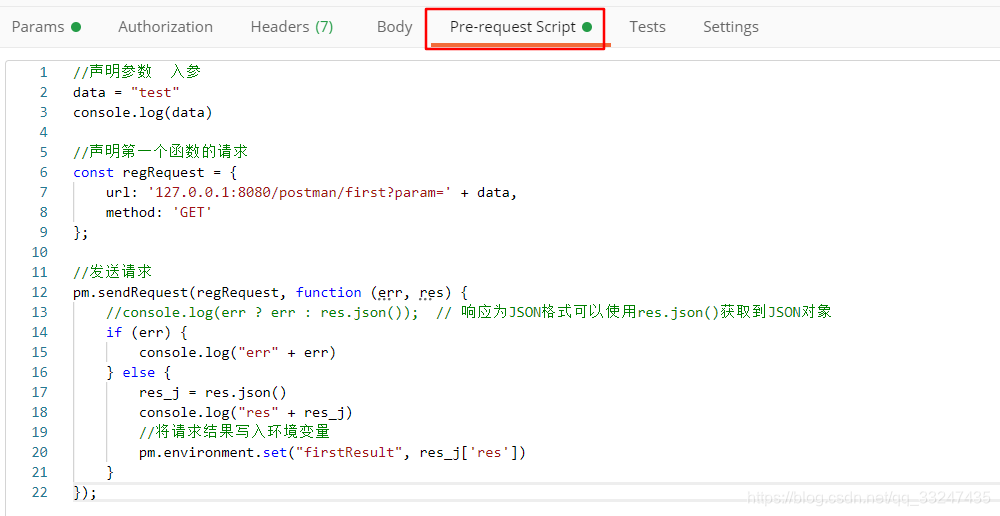Click the if (err) { line
Screen dimensions: 1000x516
point(147,332)
